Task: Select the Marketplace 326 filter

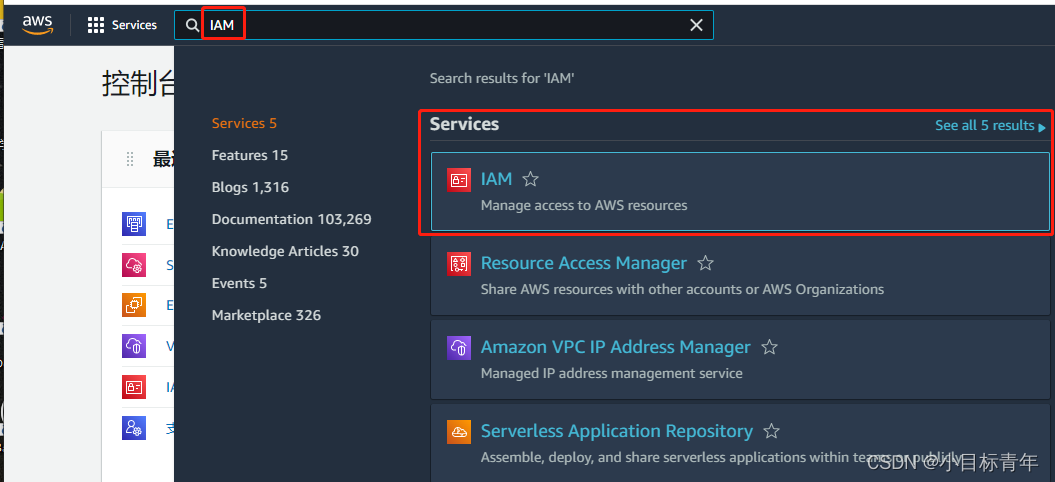Action: coord(266,315)
